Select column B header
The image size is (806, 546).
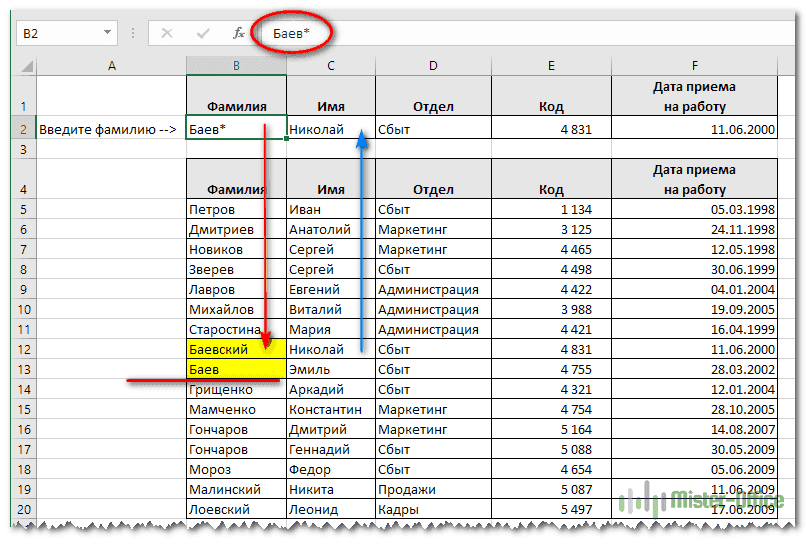pyautogui.click(x=236, y=65)
